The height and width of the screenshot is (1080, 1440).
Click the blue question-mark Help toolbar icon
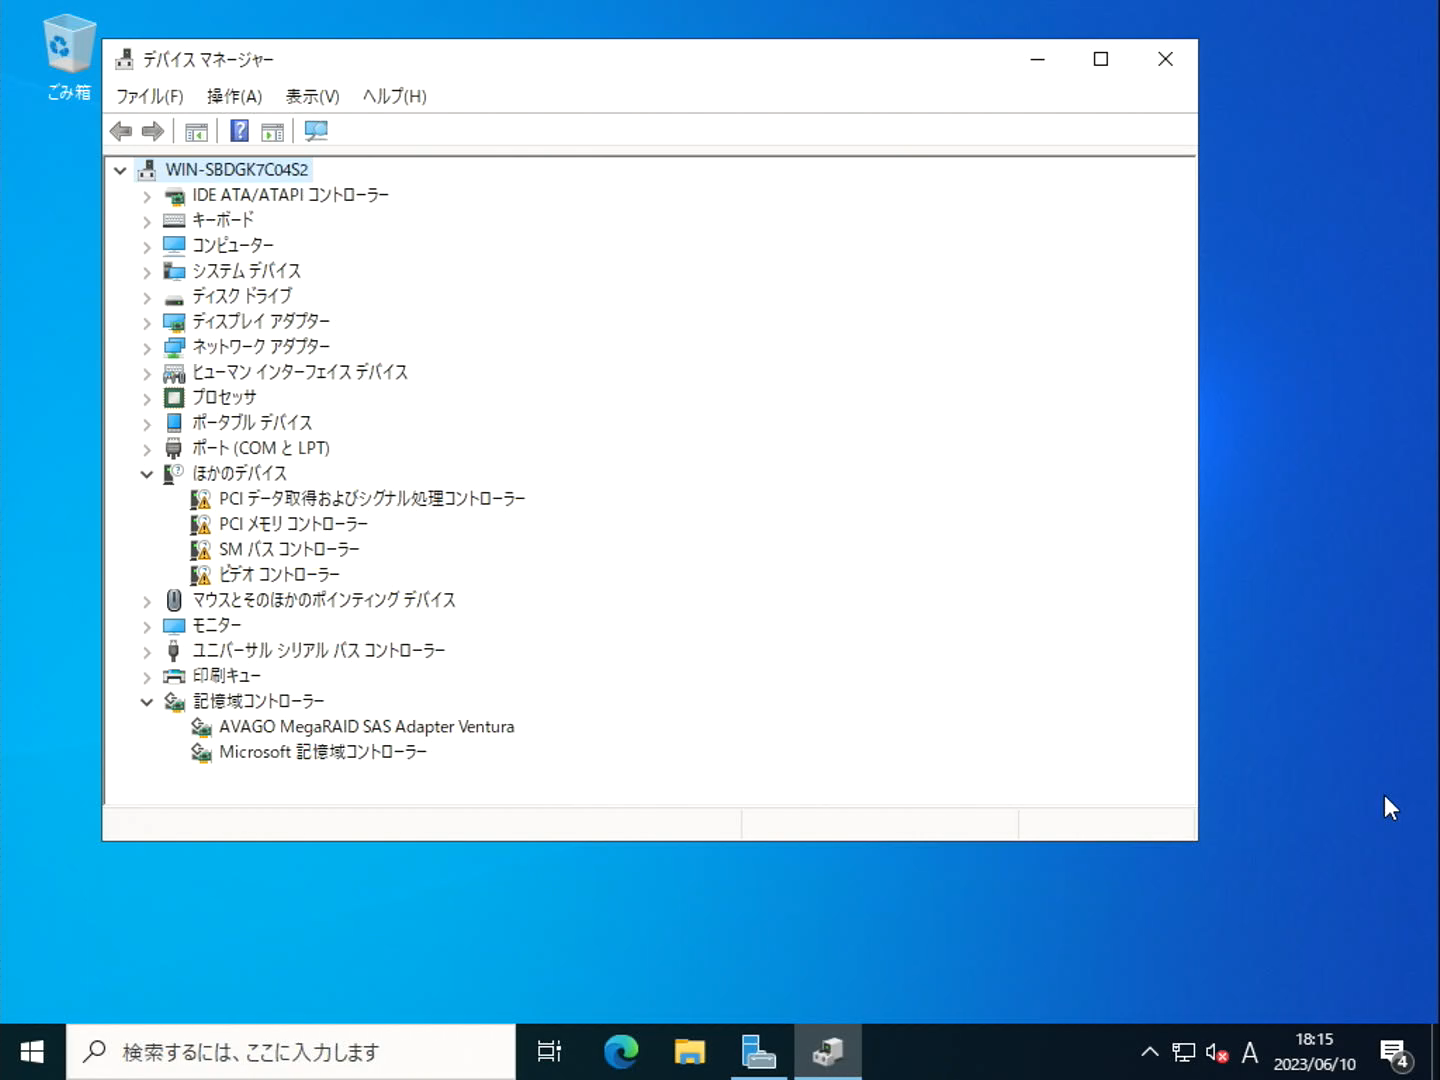pos(240,131)
